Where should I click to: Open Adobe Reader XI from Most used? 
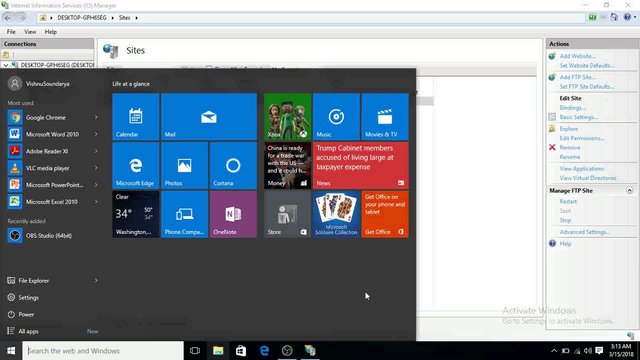point(46,151)
